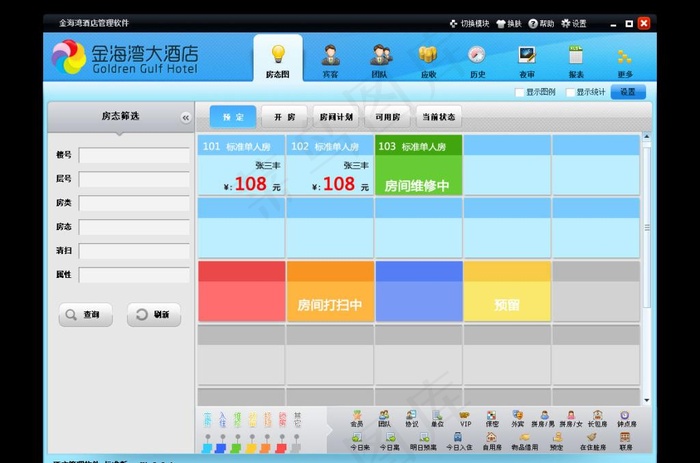Select the 房间计划 tab
Screen dimensions: 700x463
click(336, 117)
